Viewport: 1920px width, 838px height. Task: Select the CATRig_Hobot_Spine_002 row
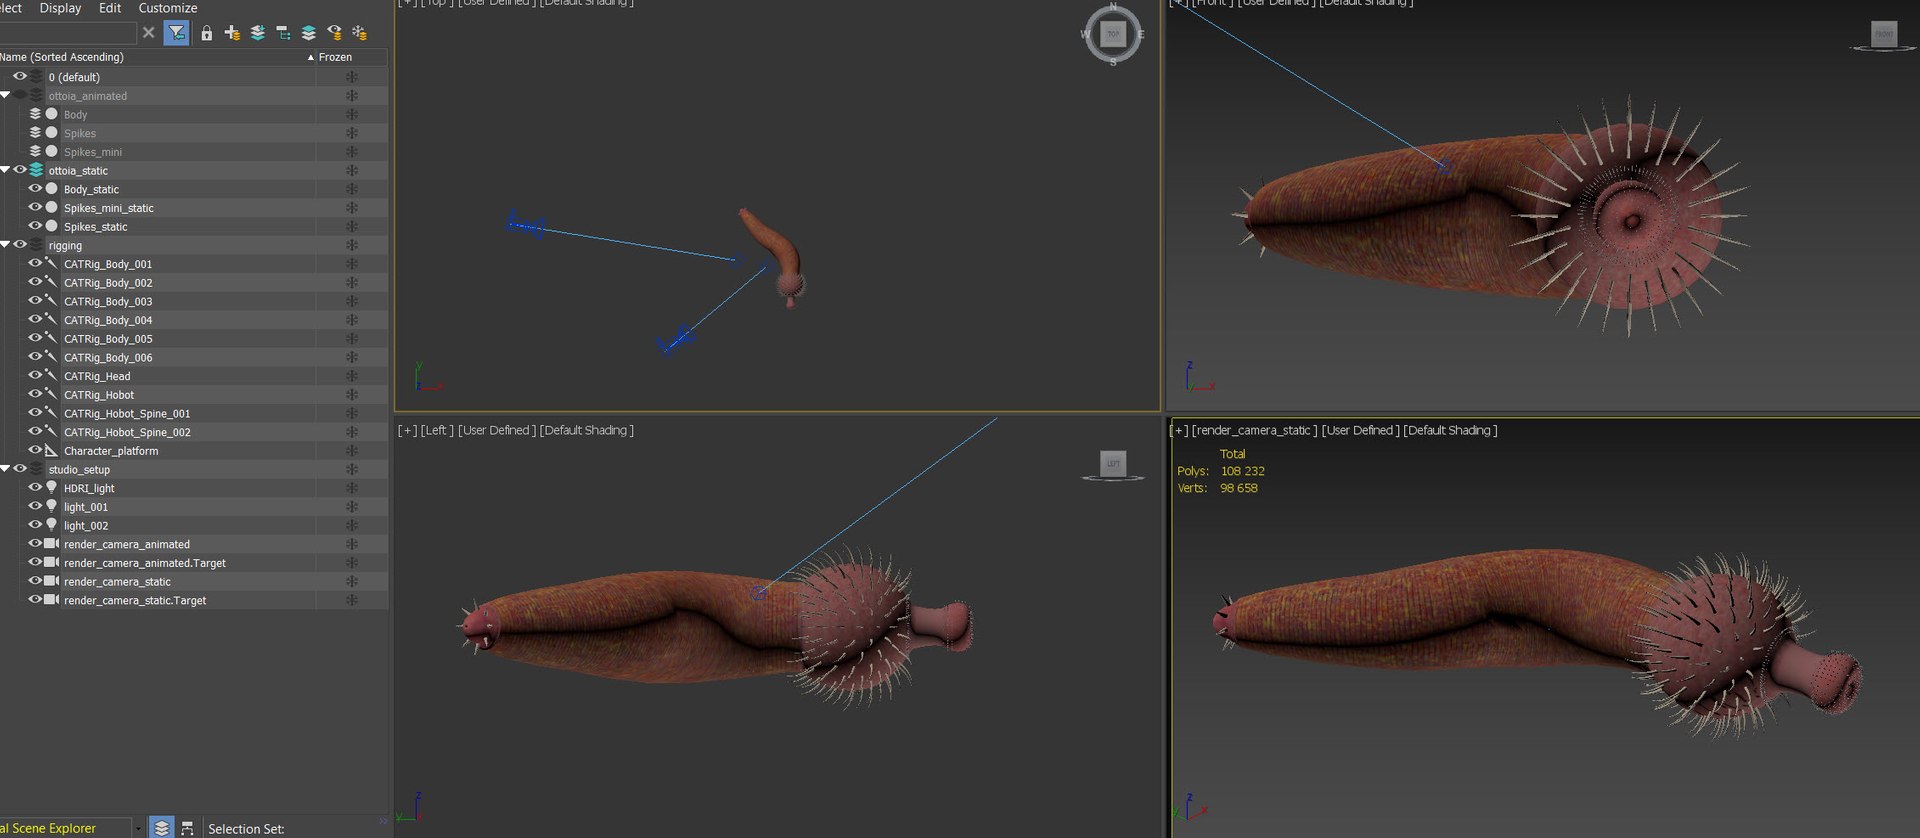(x=127, y=432)
